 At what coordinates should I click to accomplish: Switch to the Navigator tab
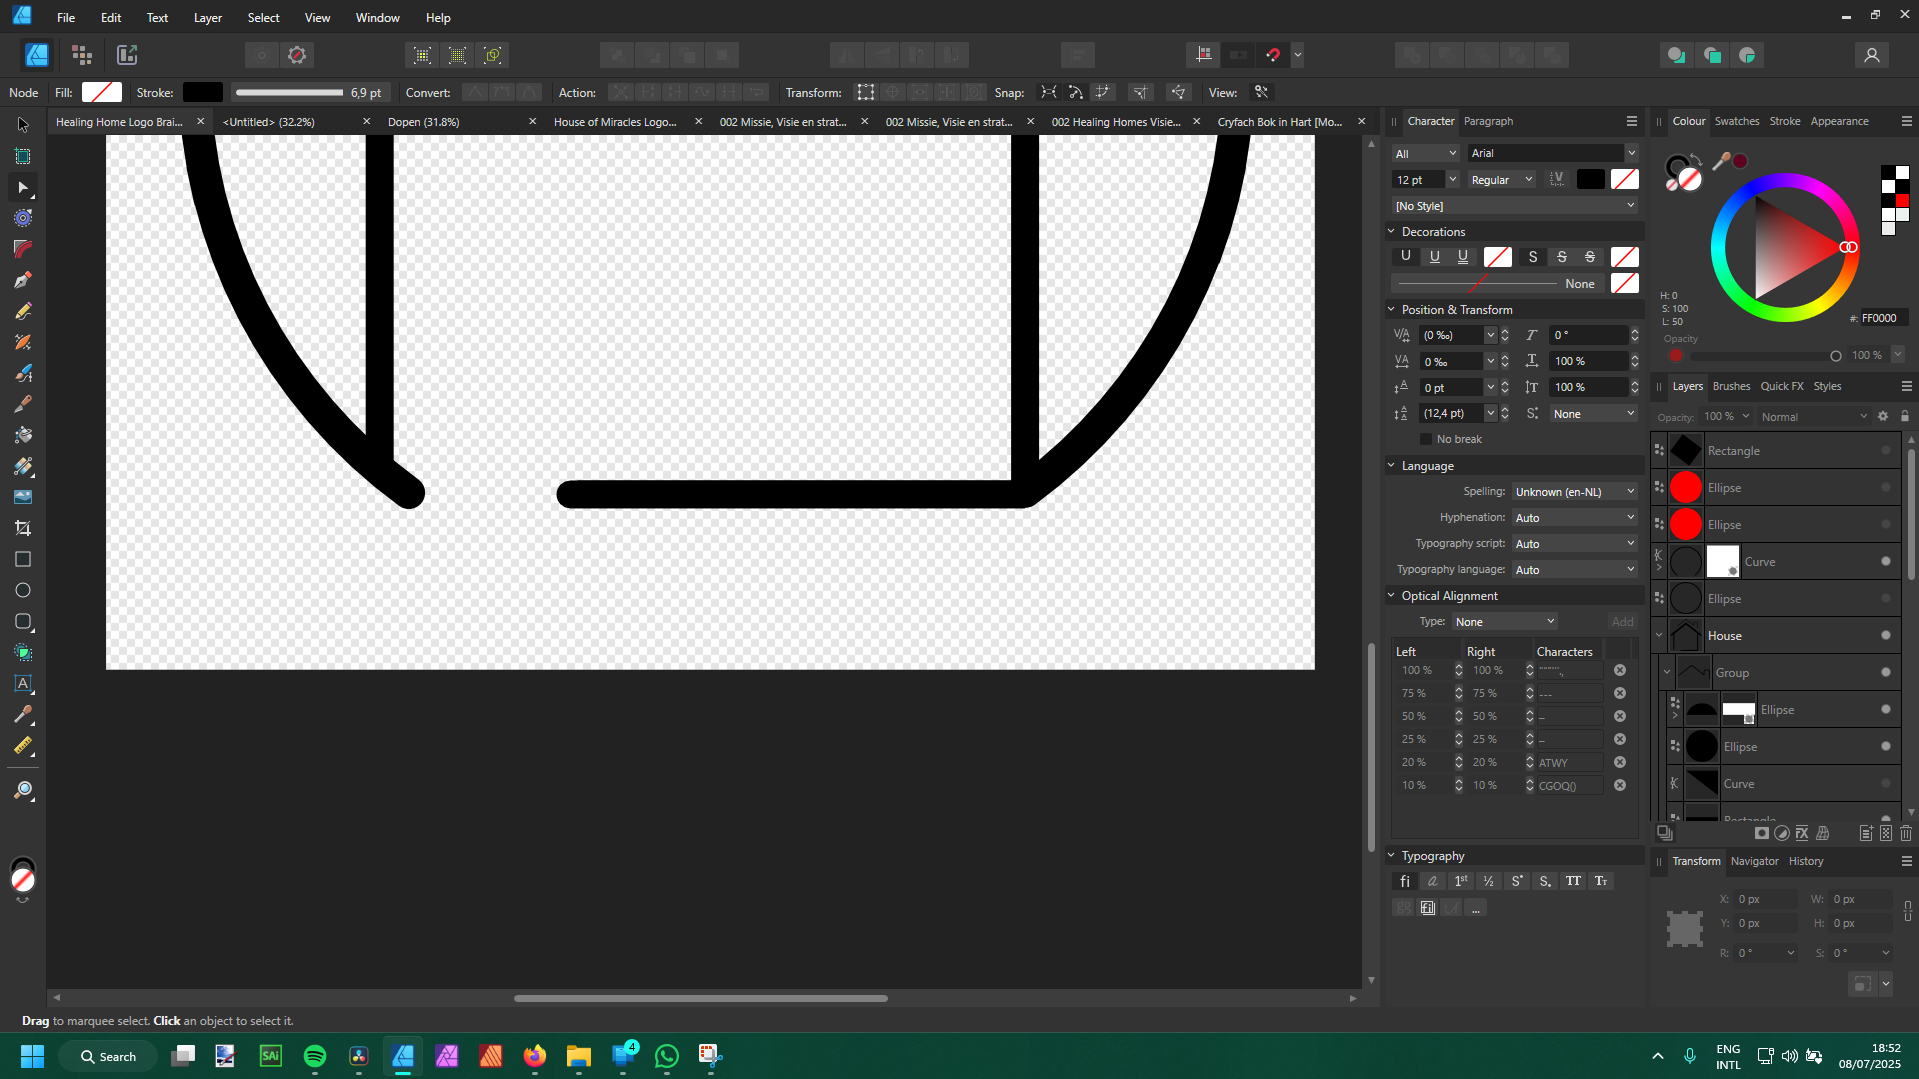pos(1754,861)
